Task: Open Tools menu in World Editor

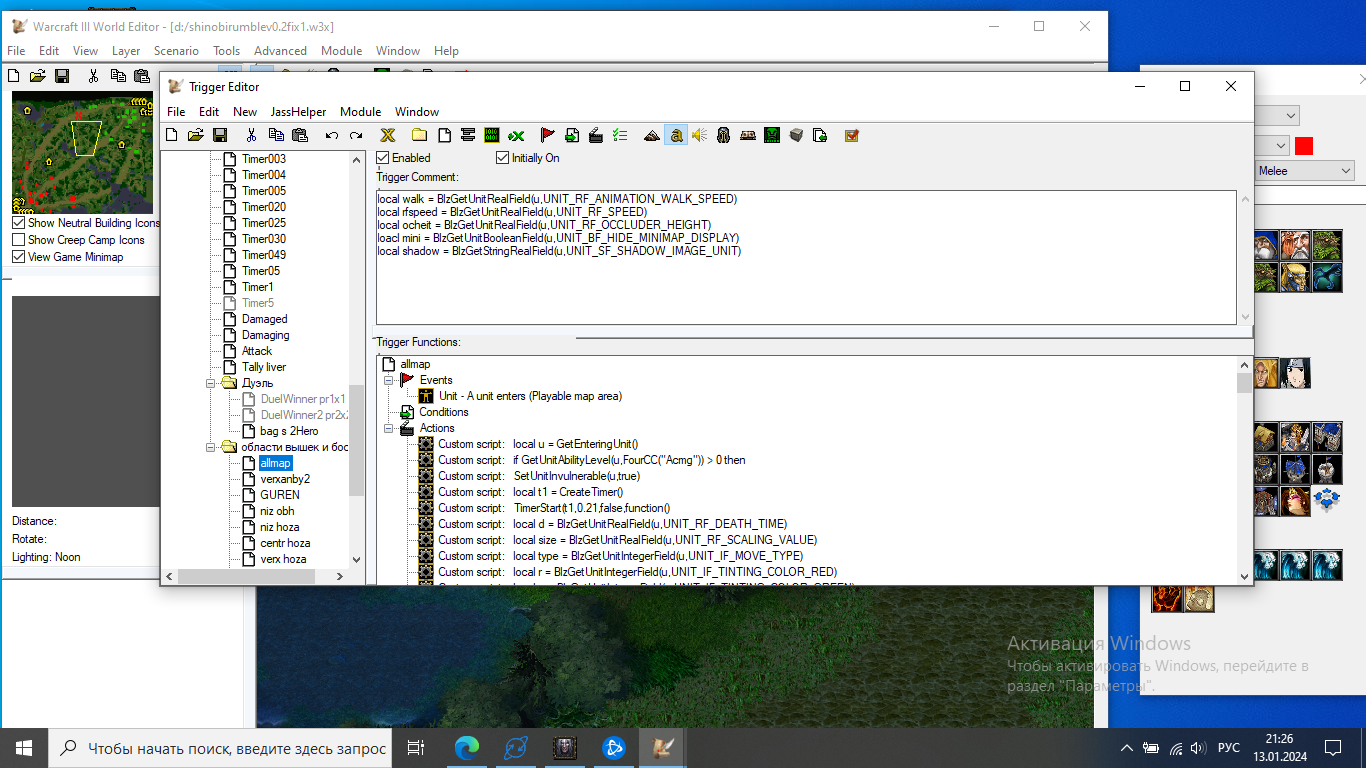Action: 226,51
